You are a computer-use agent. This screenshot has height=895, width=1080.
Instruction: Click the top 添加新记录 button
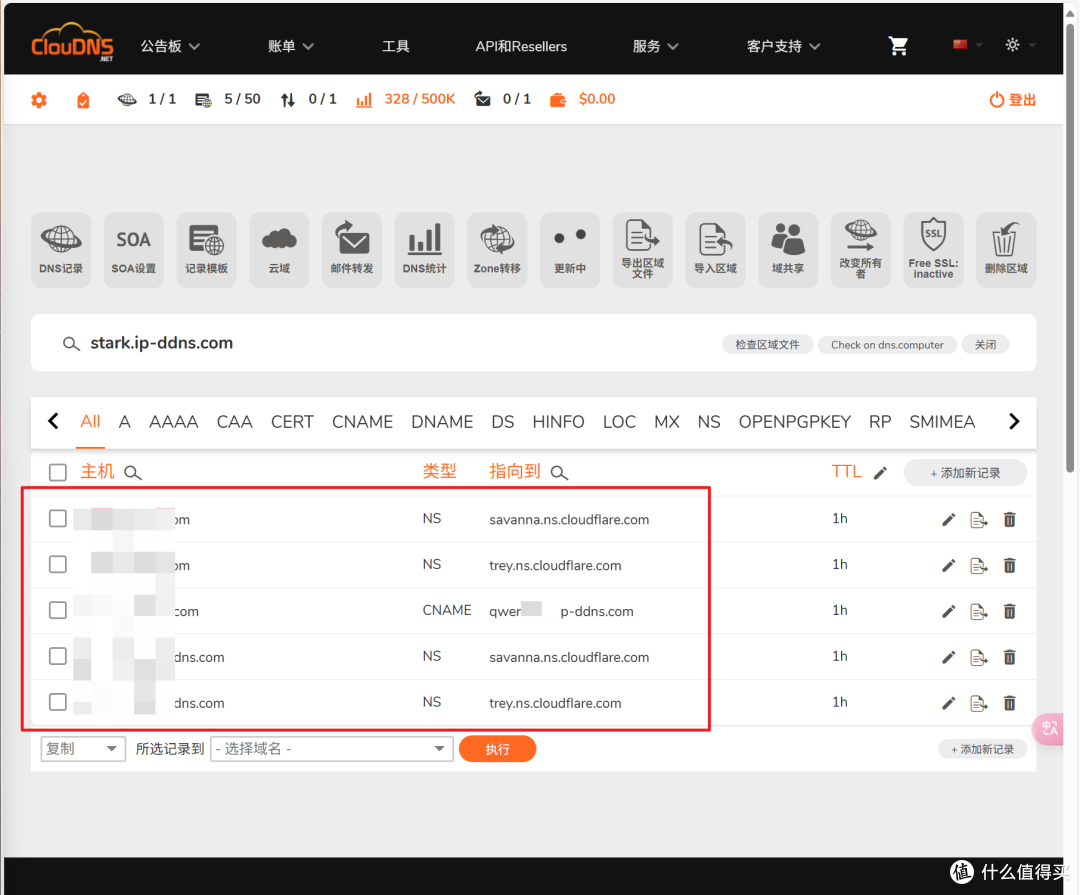coord(965,473)
